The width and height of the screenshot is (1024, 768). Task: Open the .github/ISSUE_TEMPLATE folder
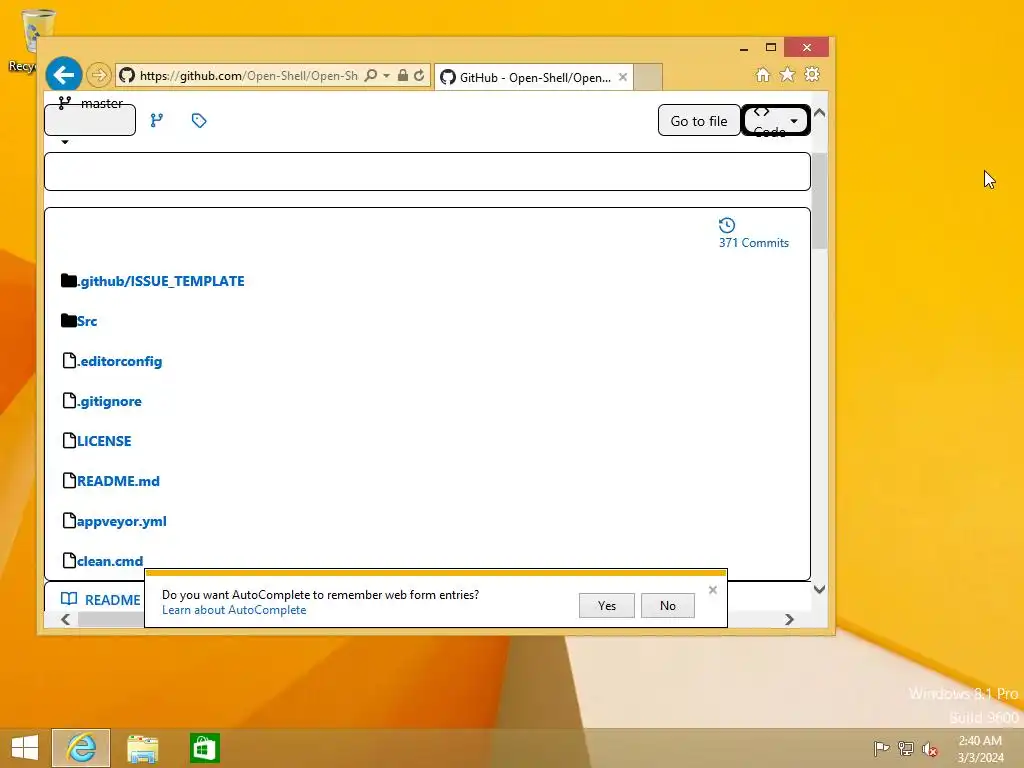[x=161, y=281]
